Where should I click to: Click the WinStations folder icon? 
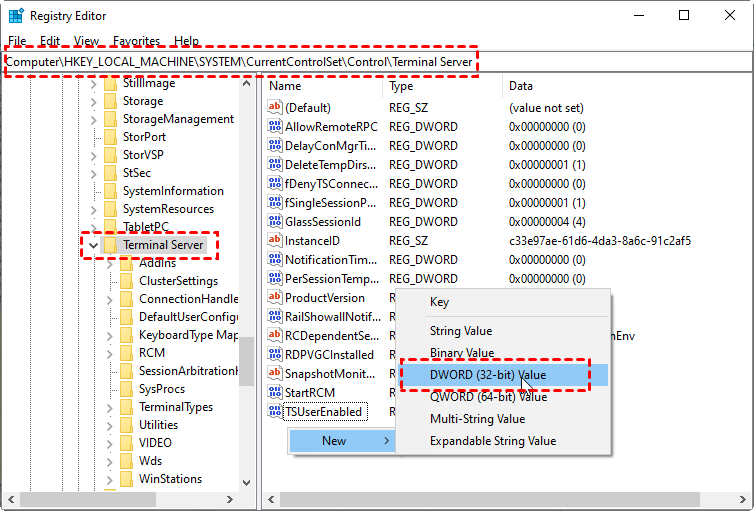(x=126, y=479)
